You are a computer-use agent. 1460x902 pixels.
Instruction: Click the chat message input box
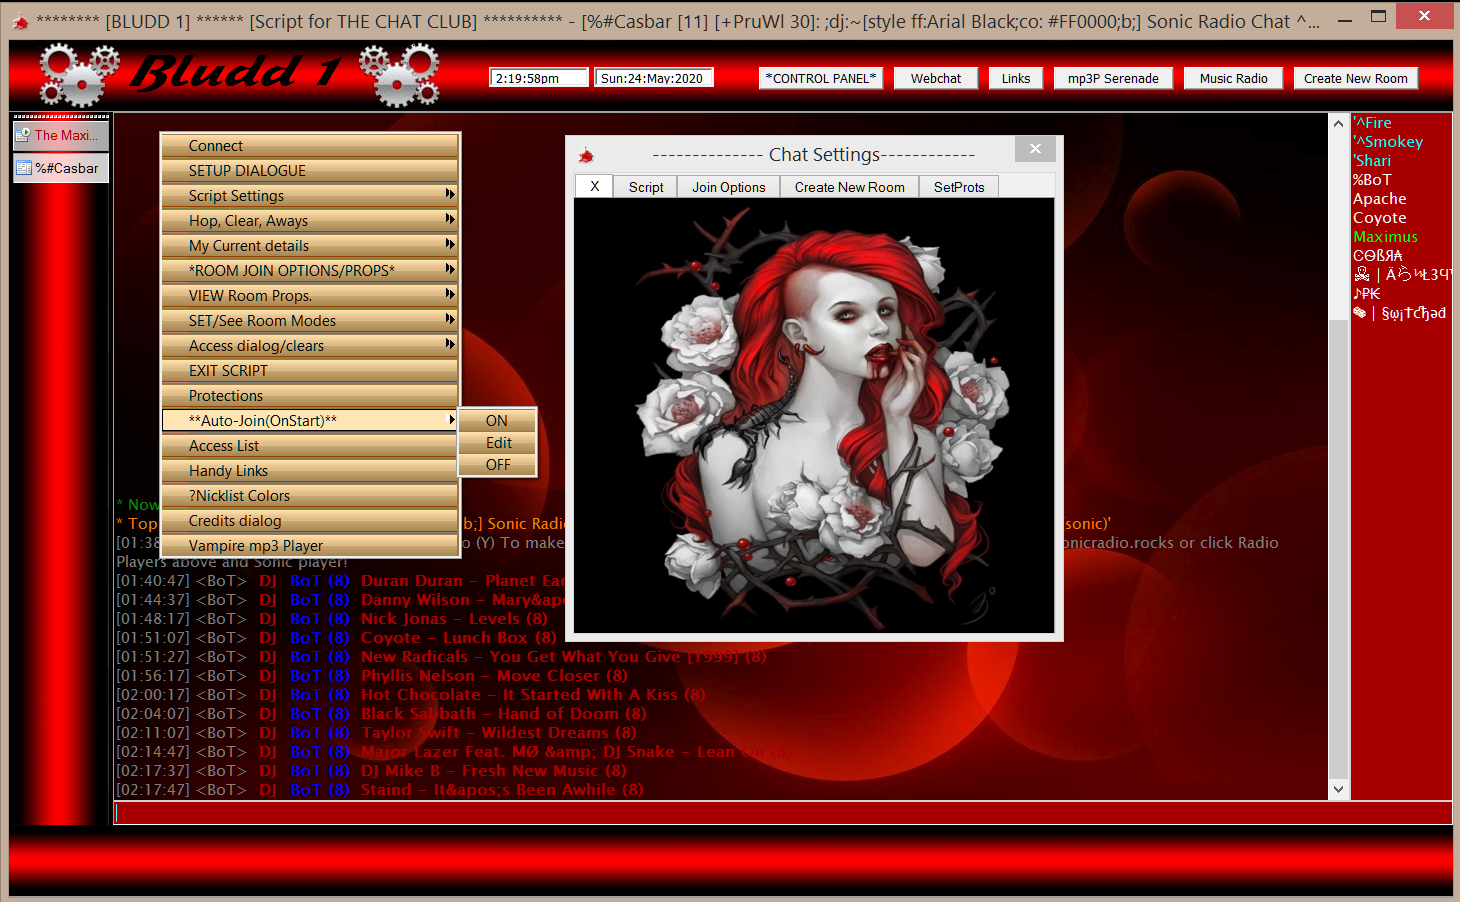click(x=783, y=813)
